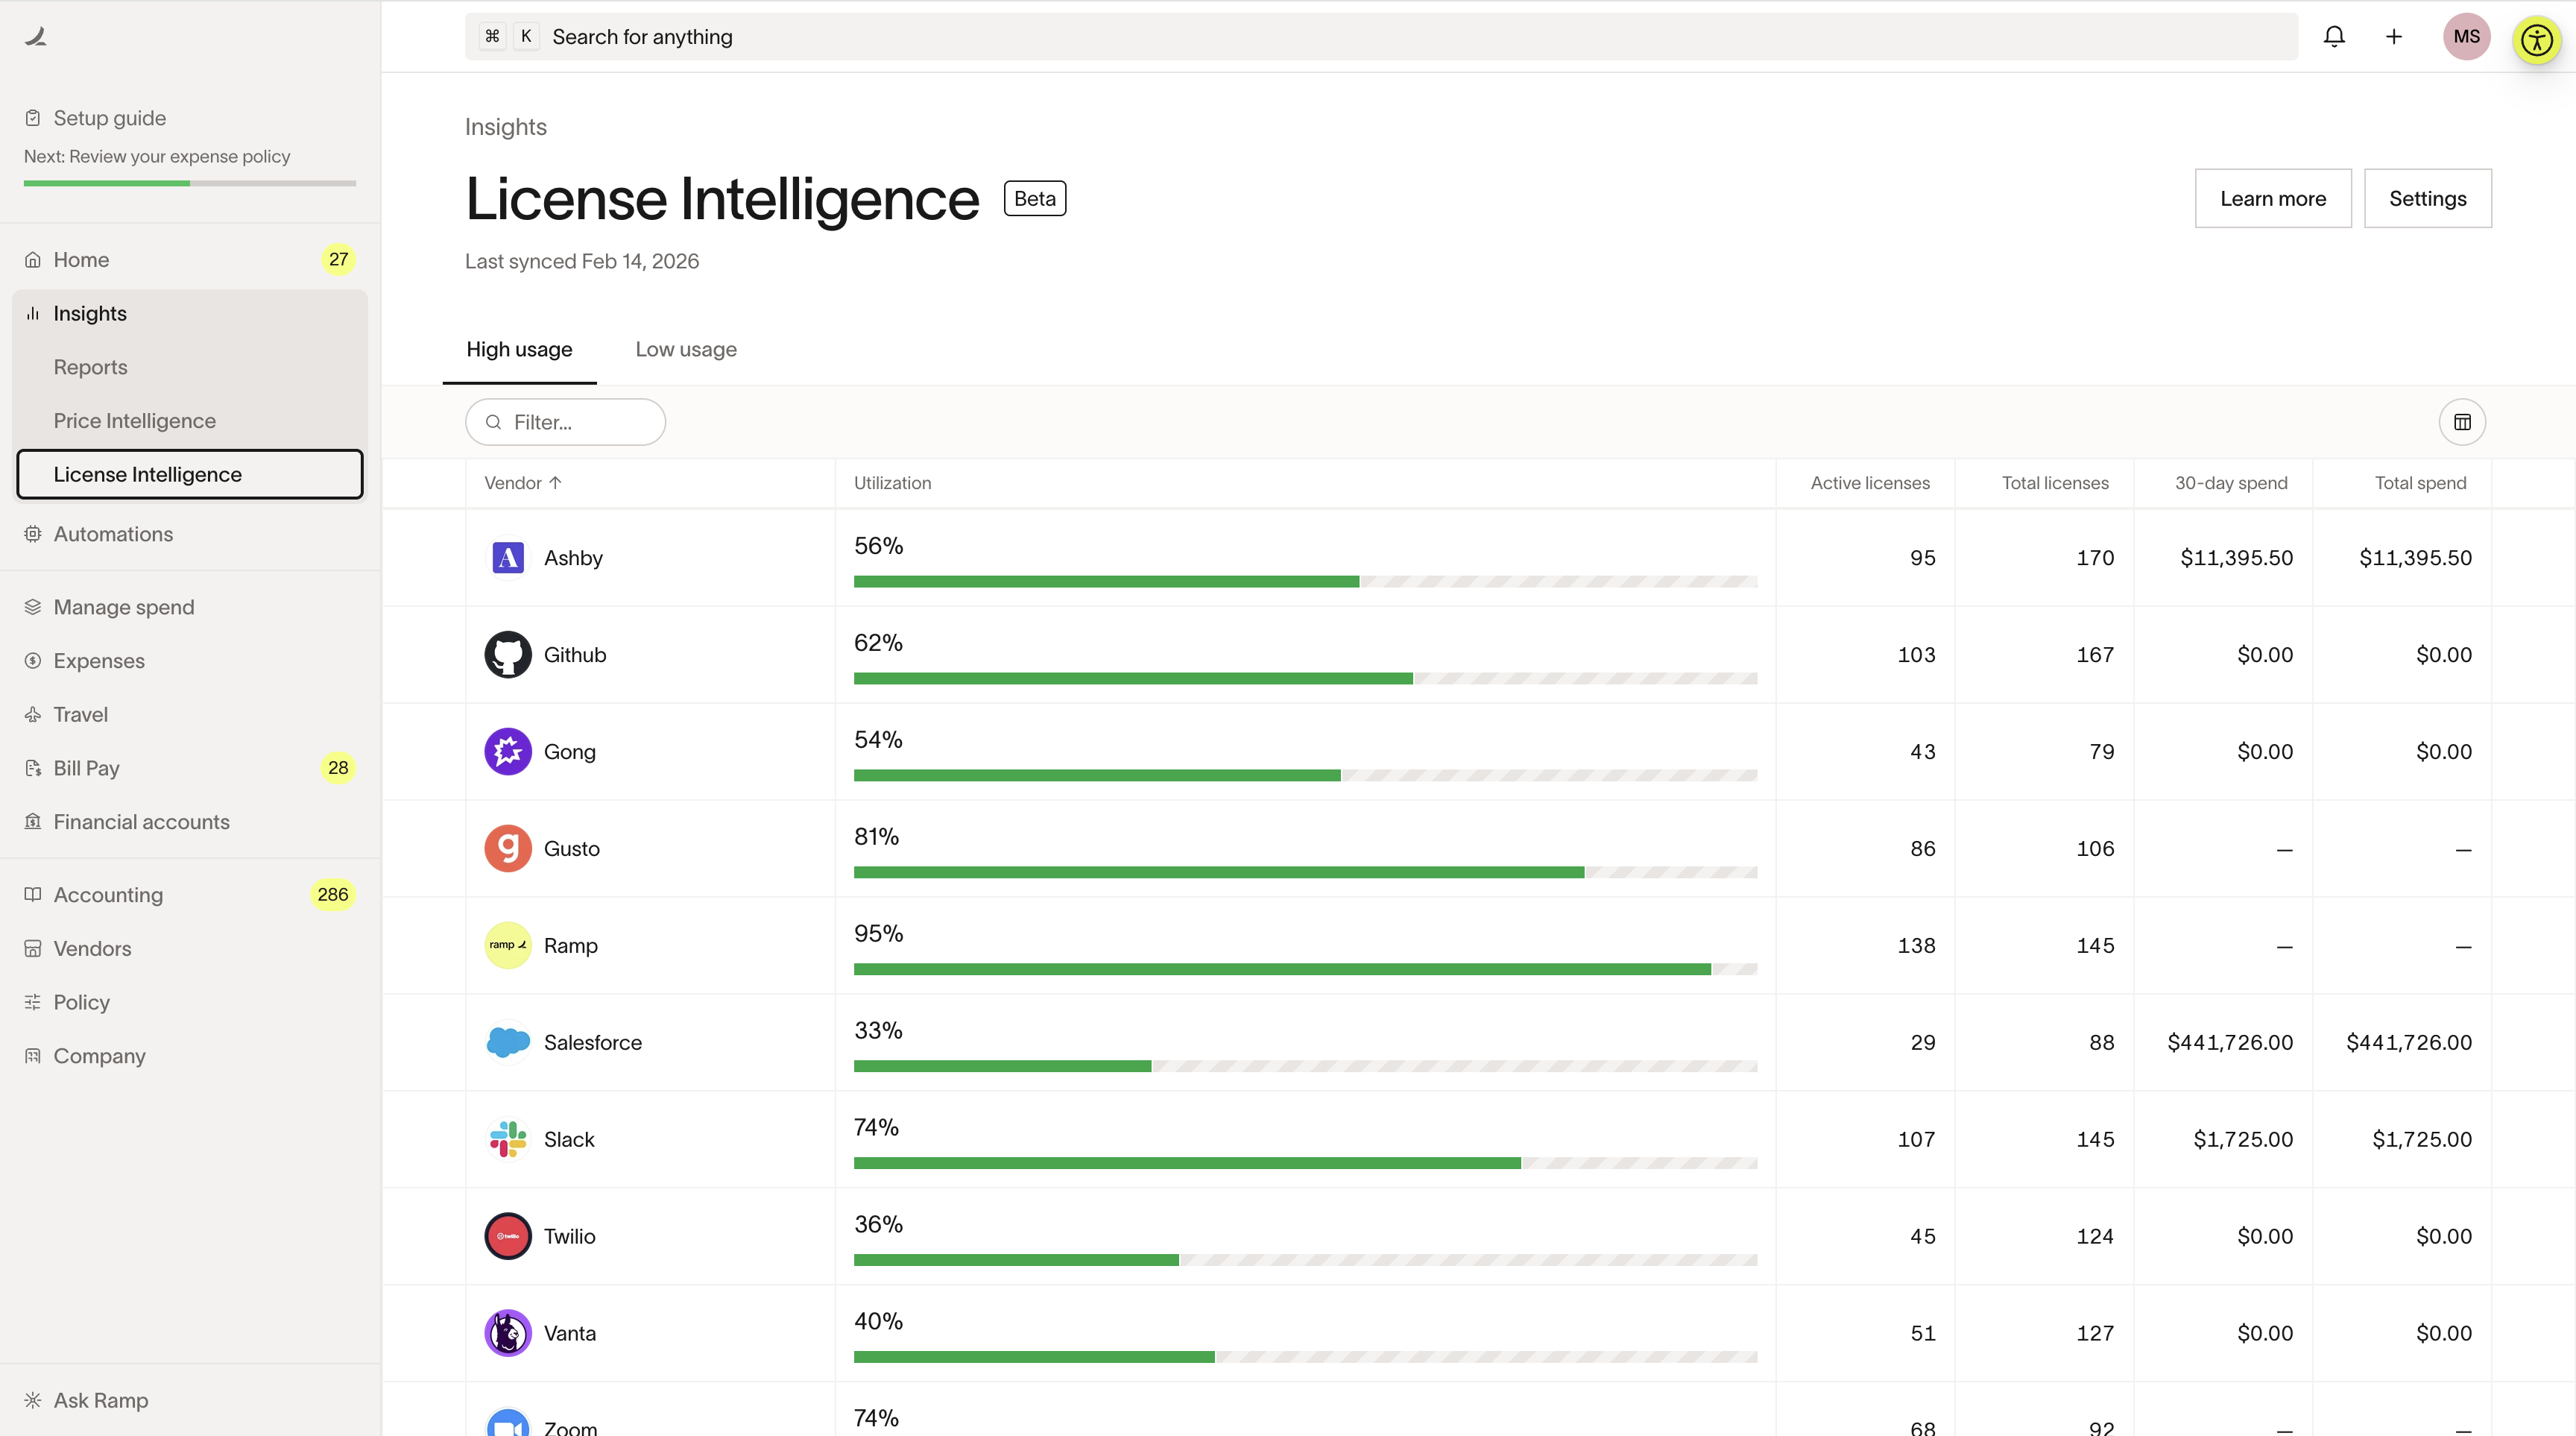The image size is (2576, 1436).
Task: Click the Salesforce 33% utilization bar
Action: (x=1305, y=1066)
